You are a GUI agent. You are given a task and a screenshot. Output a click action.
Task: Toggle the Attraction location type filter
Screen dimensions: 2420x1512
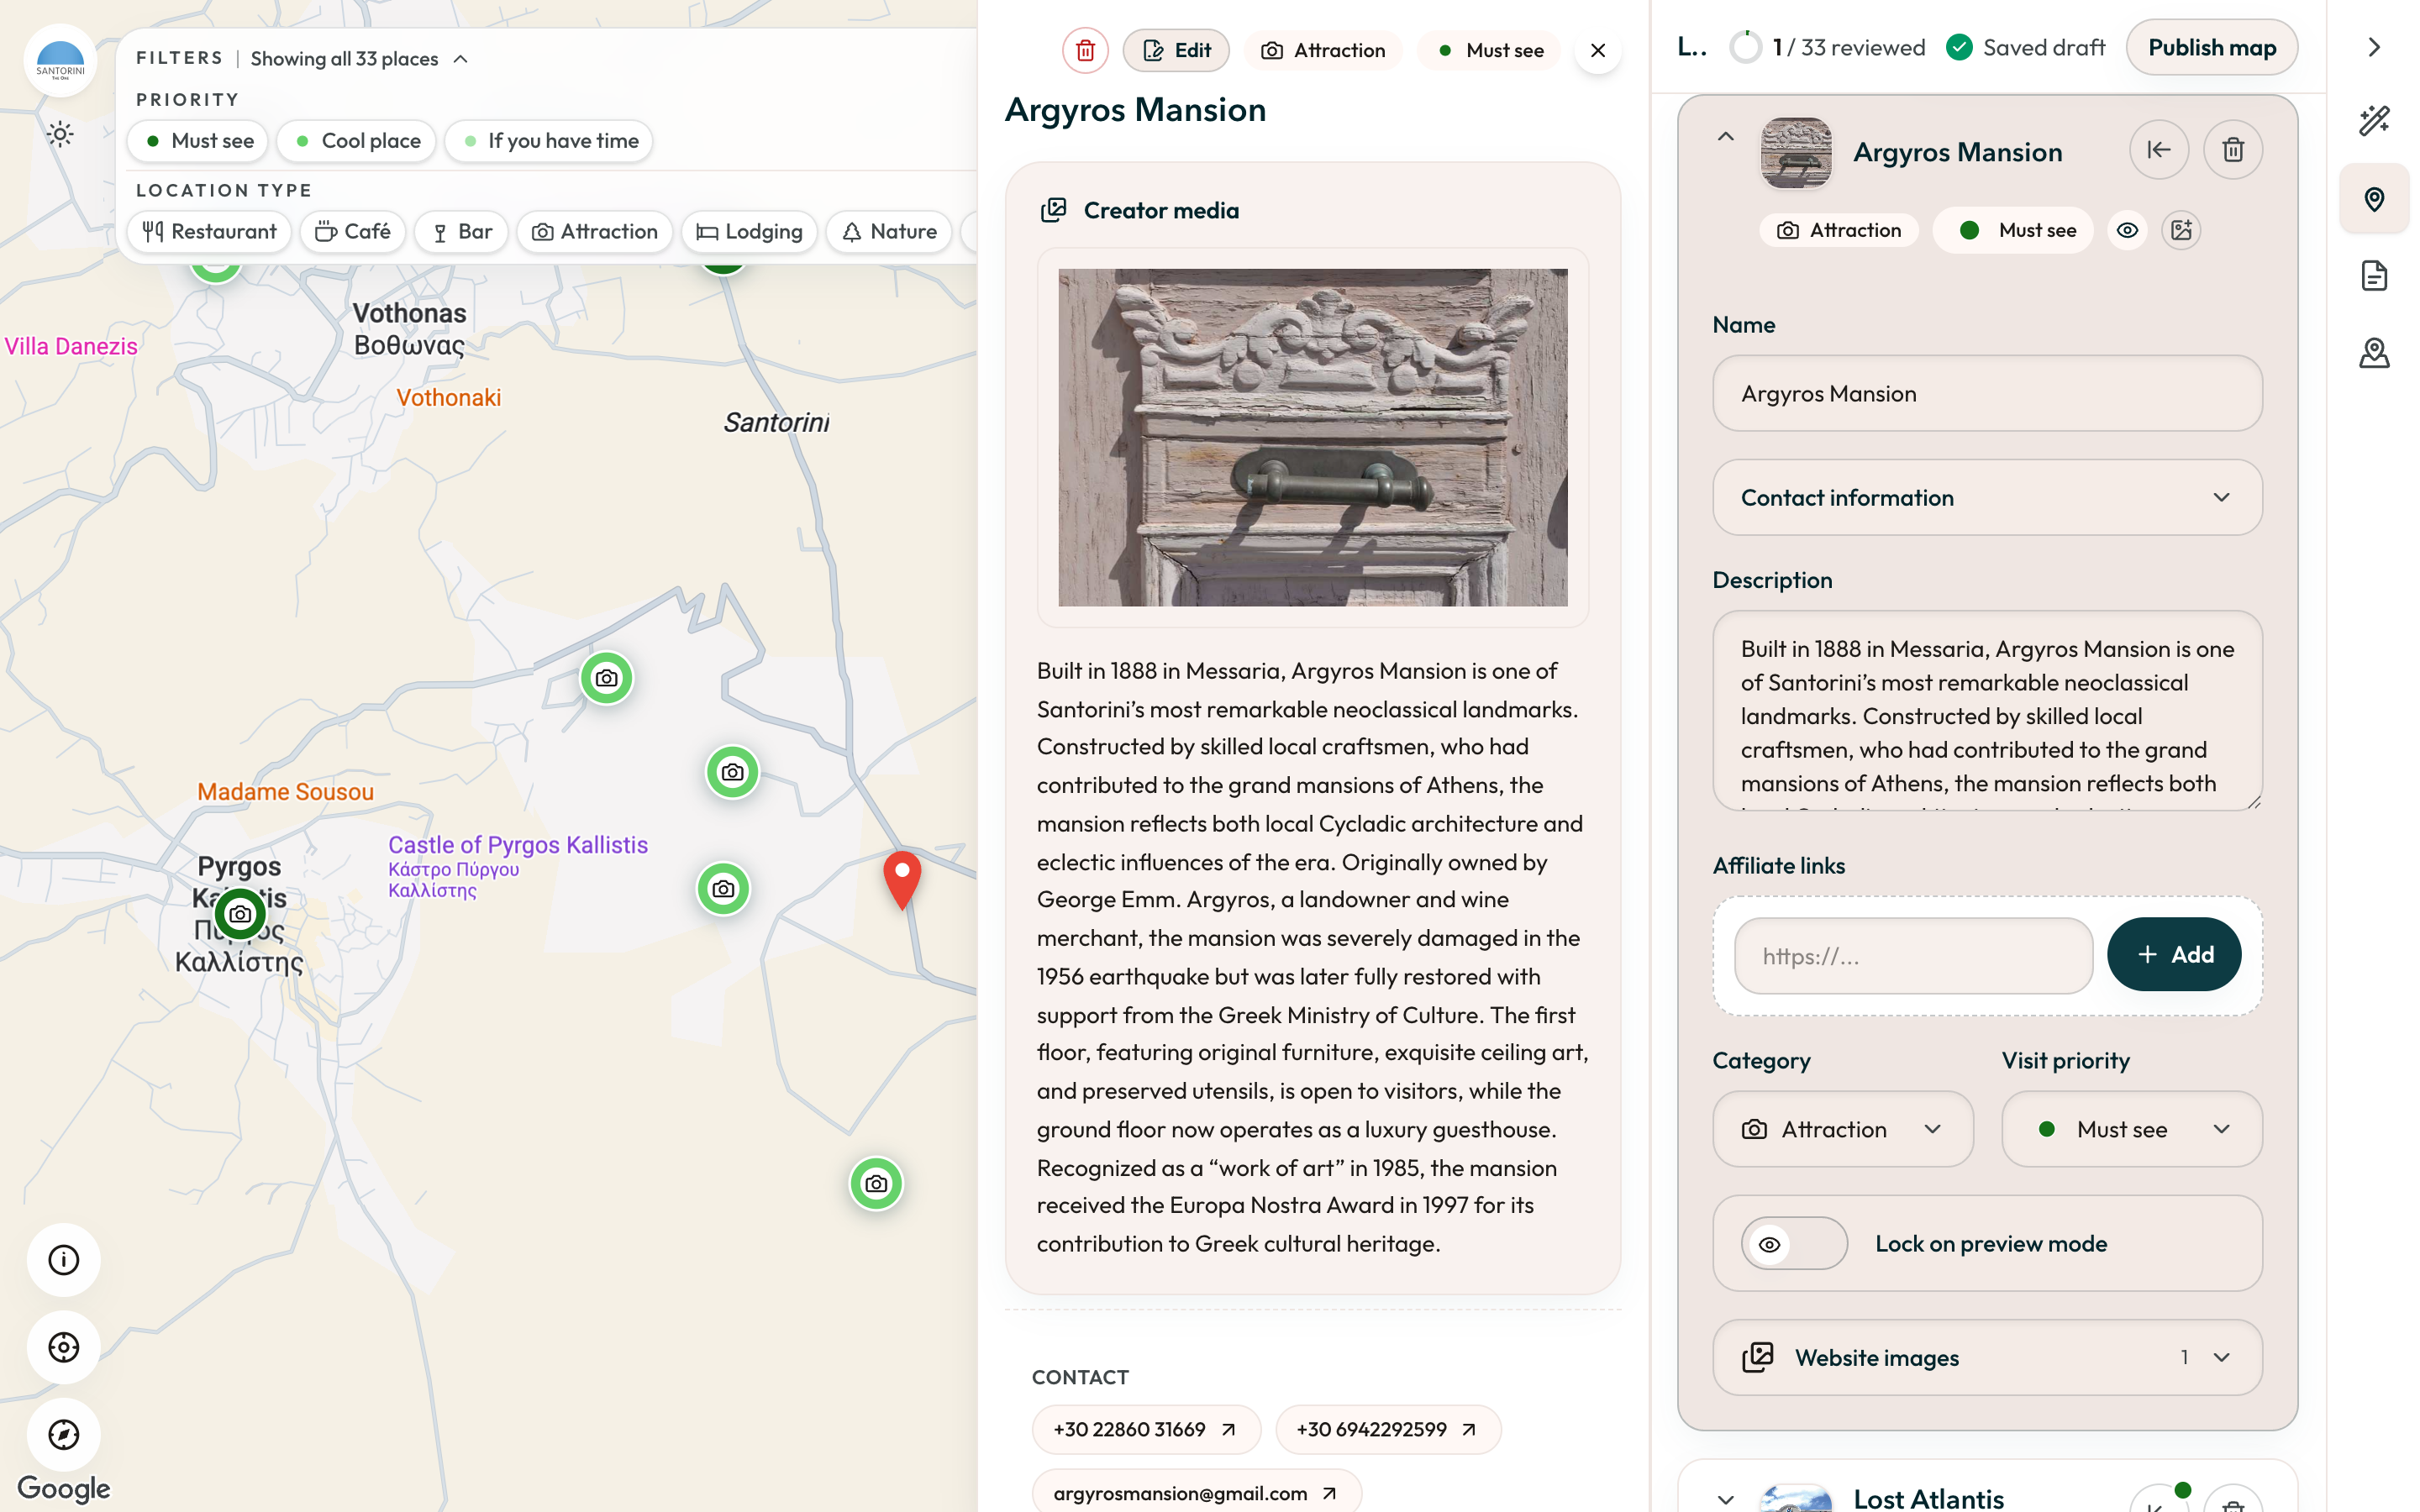pyautogui.click(x=594, y=231)
